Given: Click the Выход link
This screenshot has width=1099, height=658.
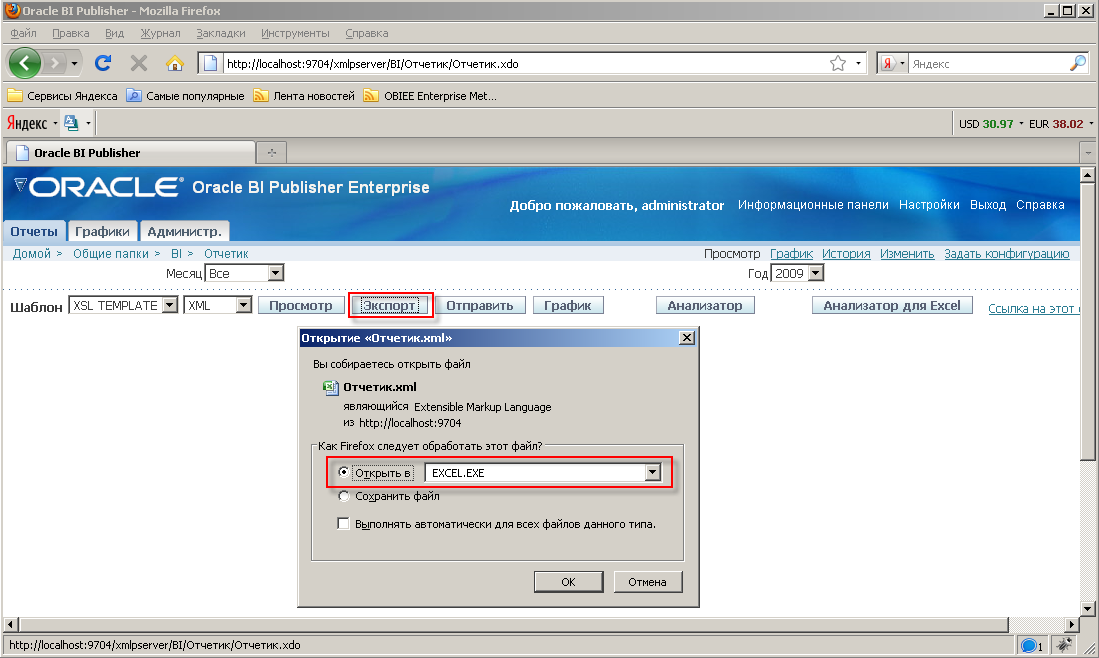Looking at the screenshot, I should click(x=988, y=205).
